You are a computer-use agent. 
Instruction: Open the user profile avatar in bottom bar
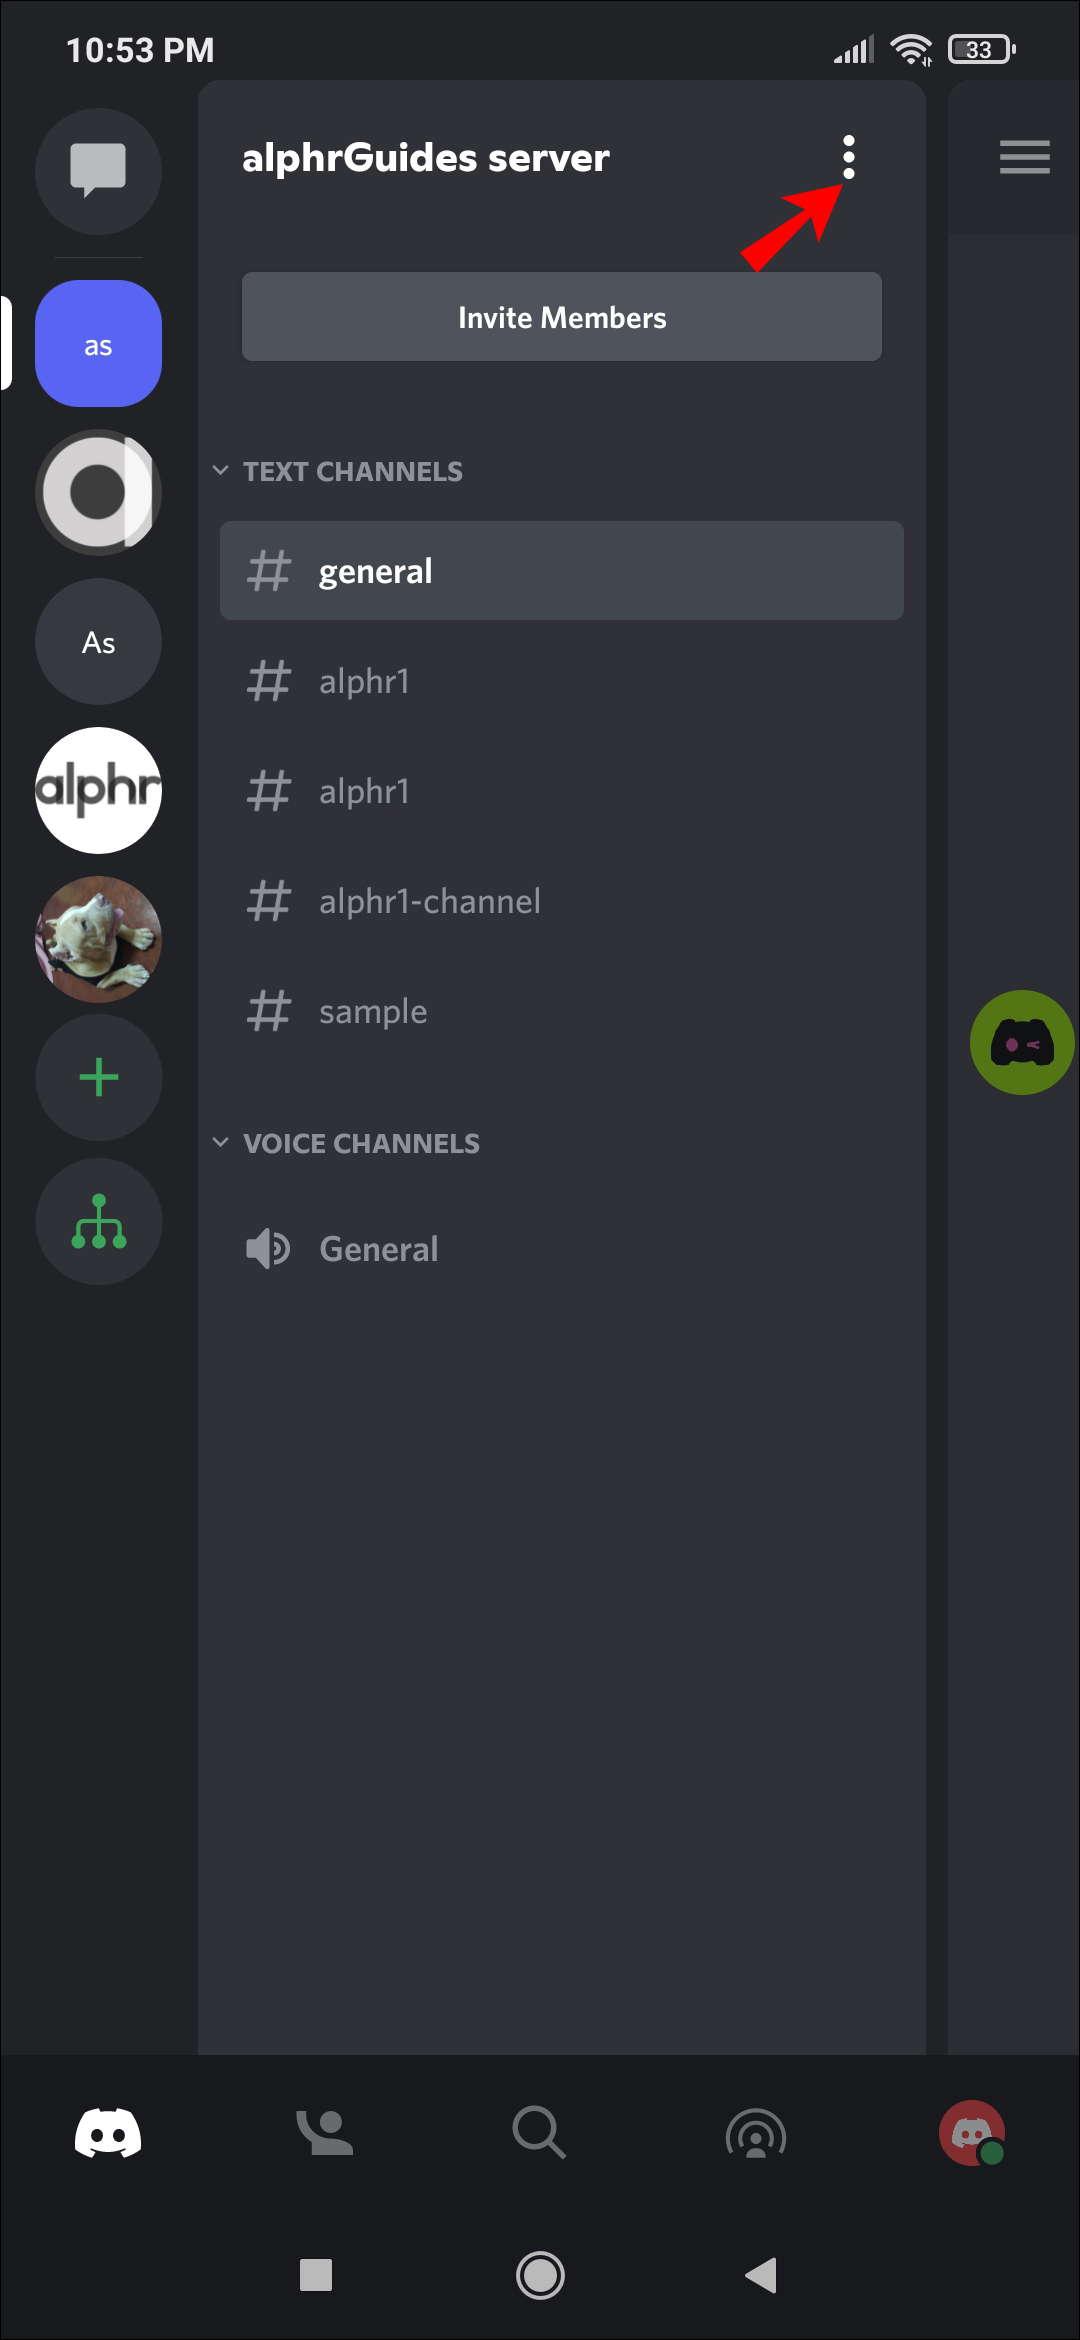972,2133
